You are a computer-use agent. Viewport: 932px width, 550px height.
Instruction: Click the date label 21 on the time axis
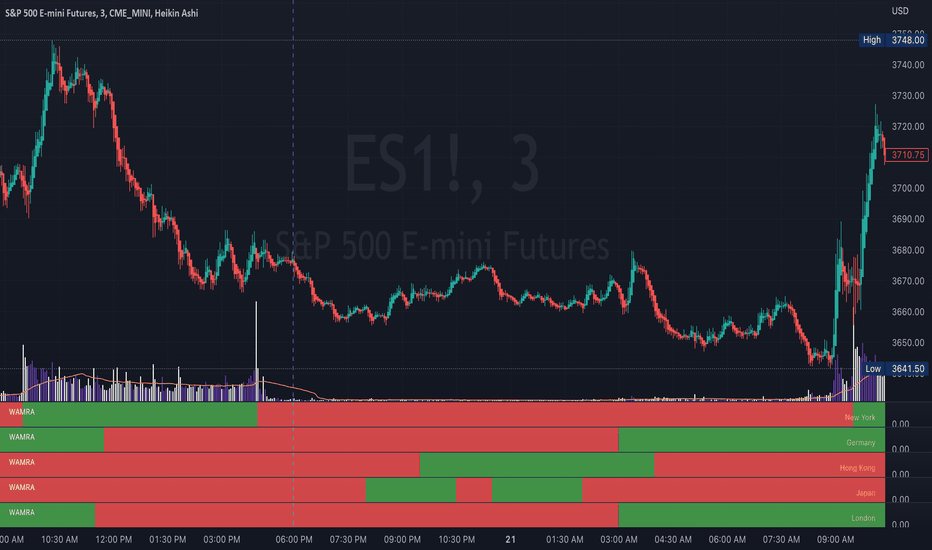511,539
